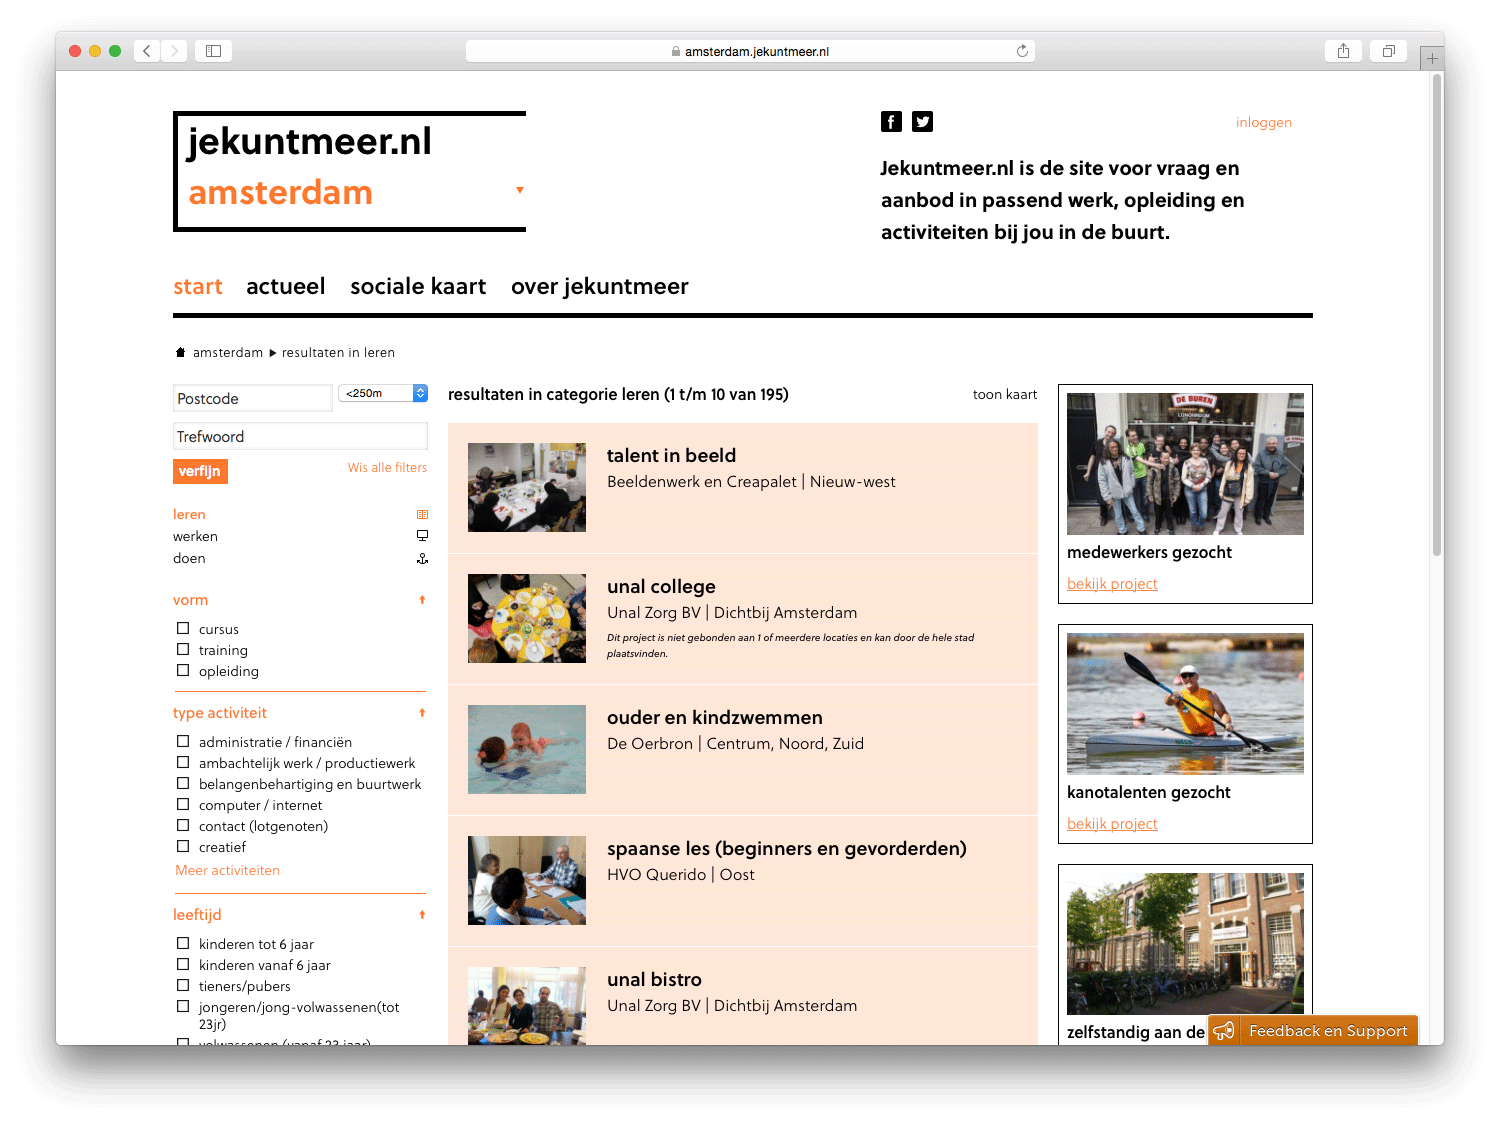Click the home icon in breadcrumb
The image size is (1500, 1125).
180,352
